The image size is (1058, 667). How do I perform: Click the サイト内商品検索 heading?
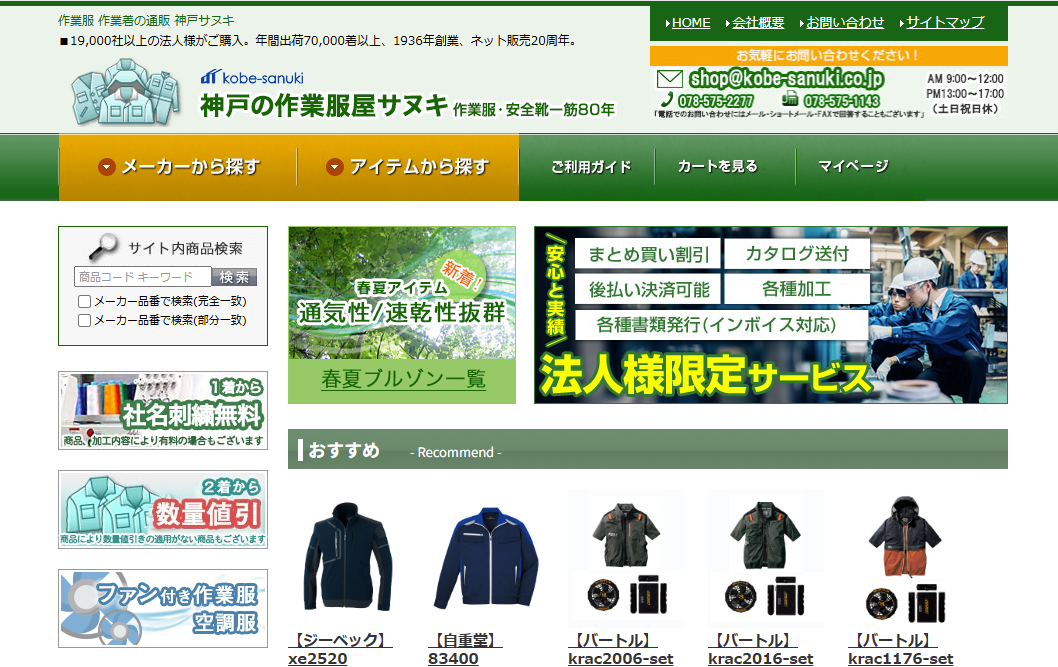(x=186, y=248)
